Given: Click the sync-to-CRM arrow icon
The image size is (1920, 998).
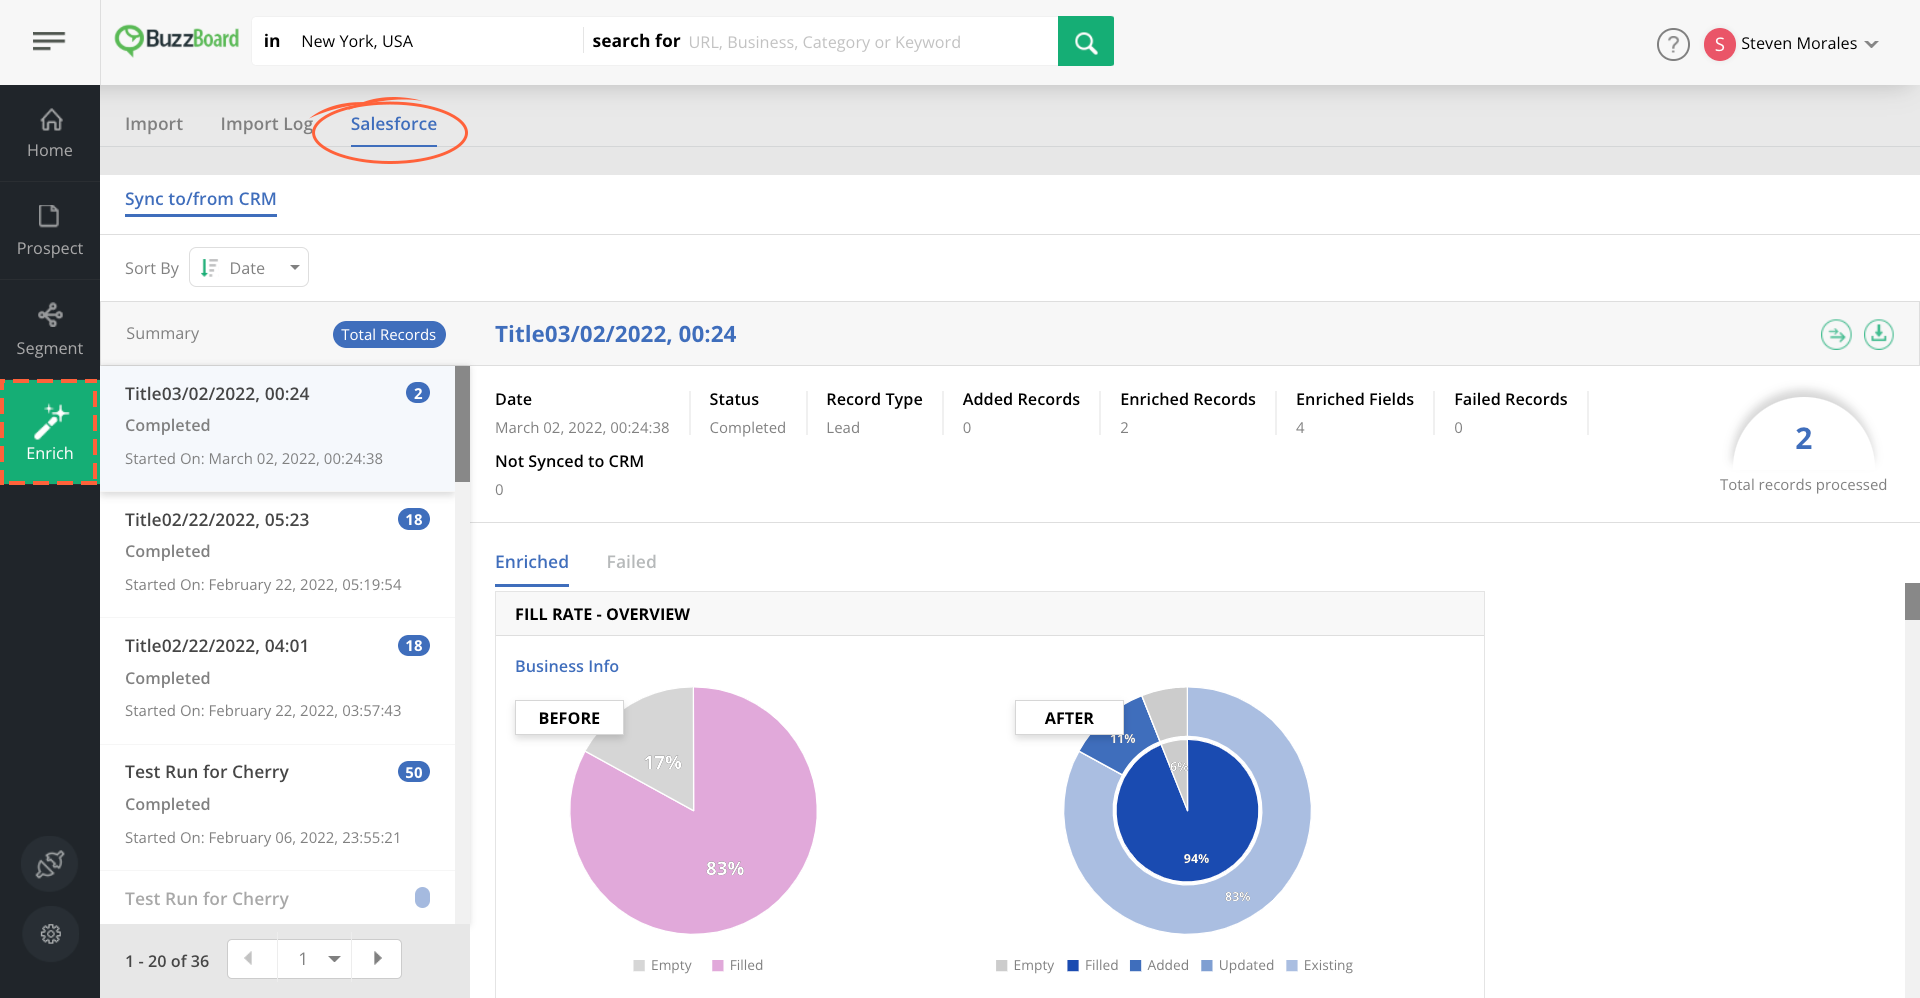Looking at the screenshot, I should tap(1836, 334).
